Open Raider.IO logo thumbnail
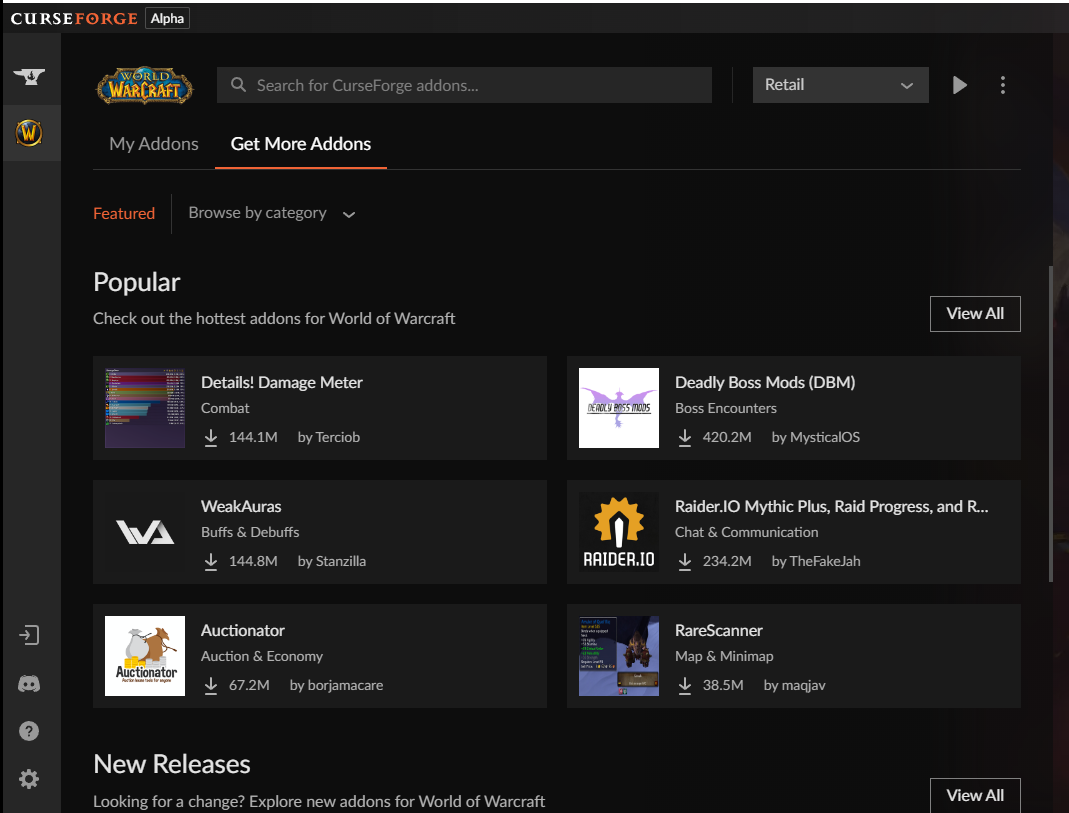Viewport: 1069px width, 813px height. (x=618, y=532)
